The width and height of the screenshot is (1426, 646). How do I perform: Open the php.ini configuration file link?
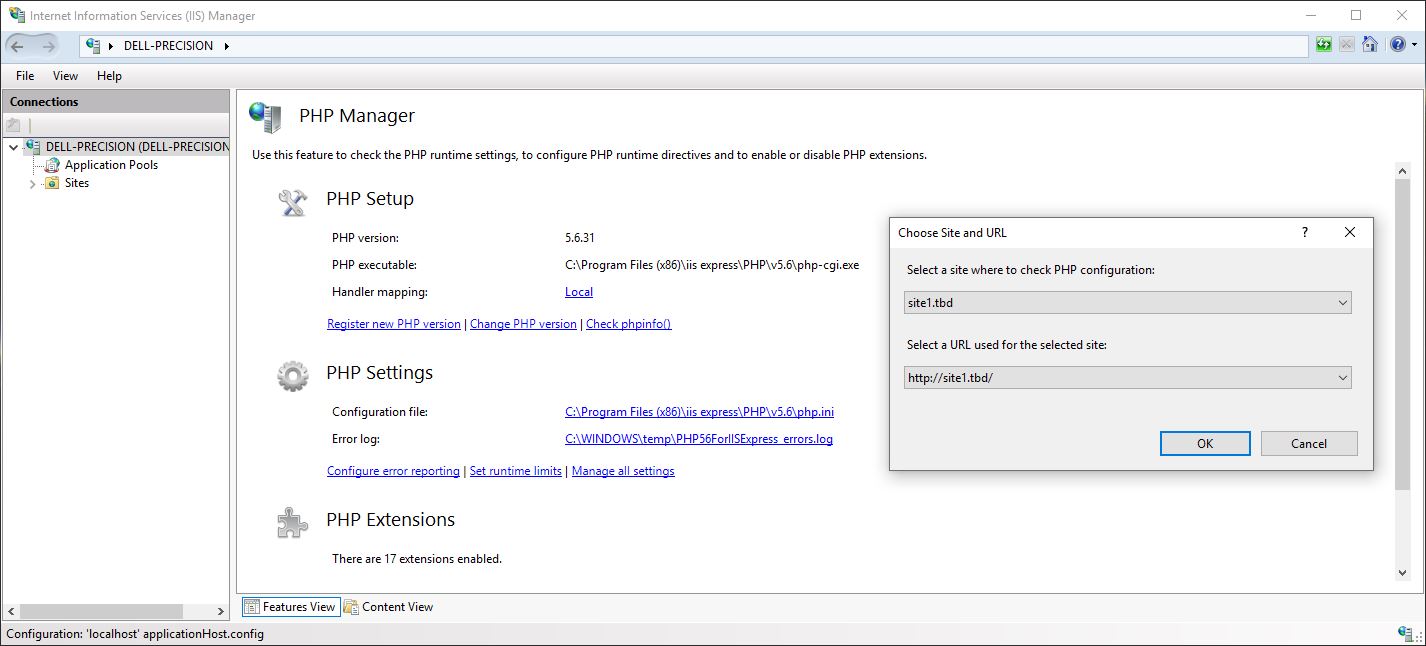point(699,412)
